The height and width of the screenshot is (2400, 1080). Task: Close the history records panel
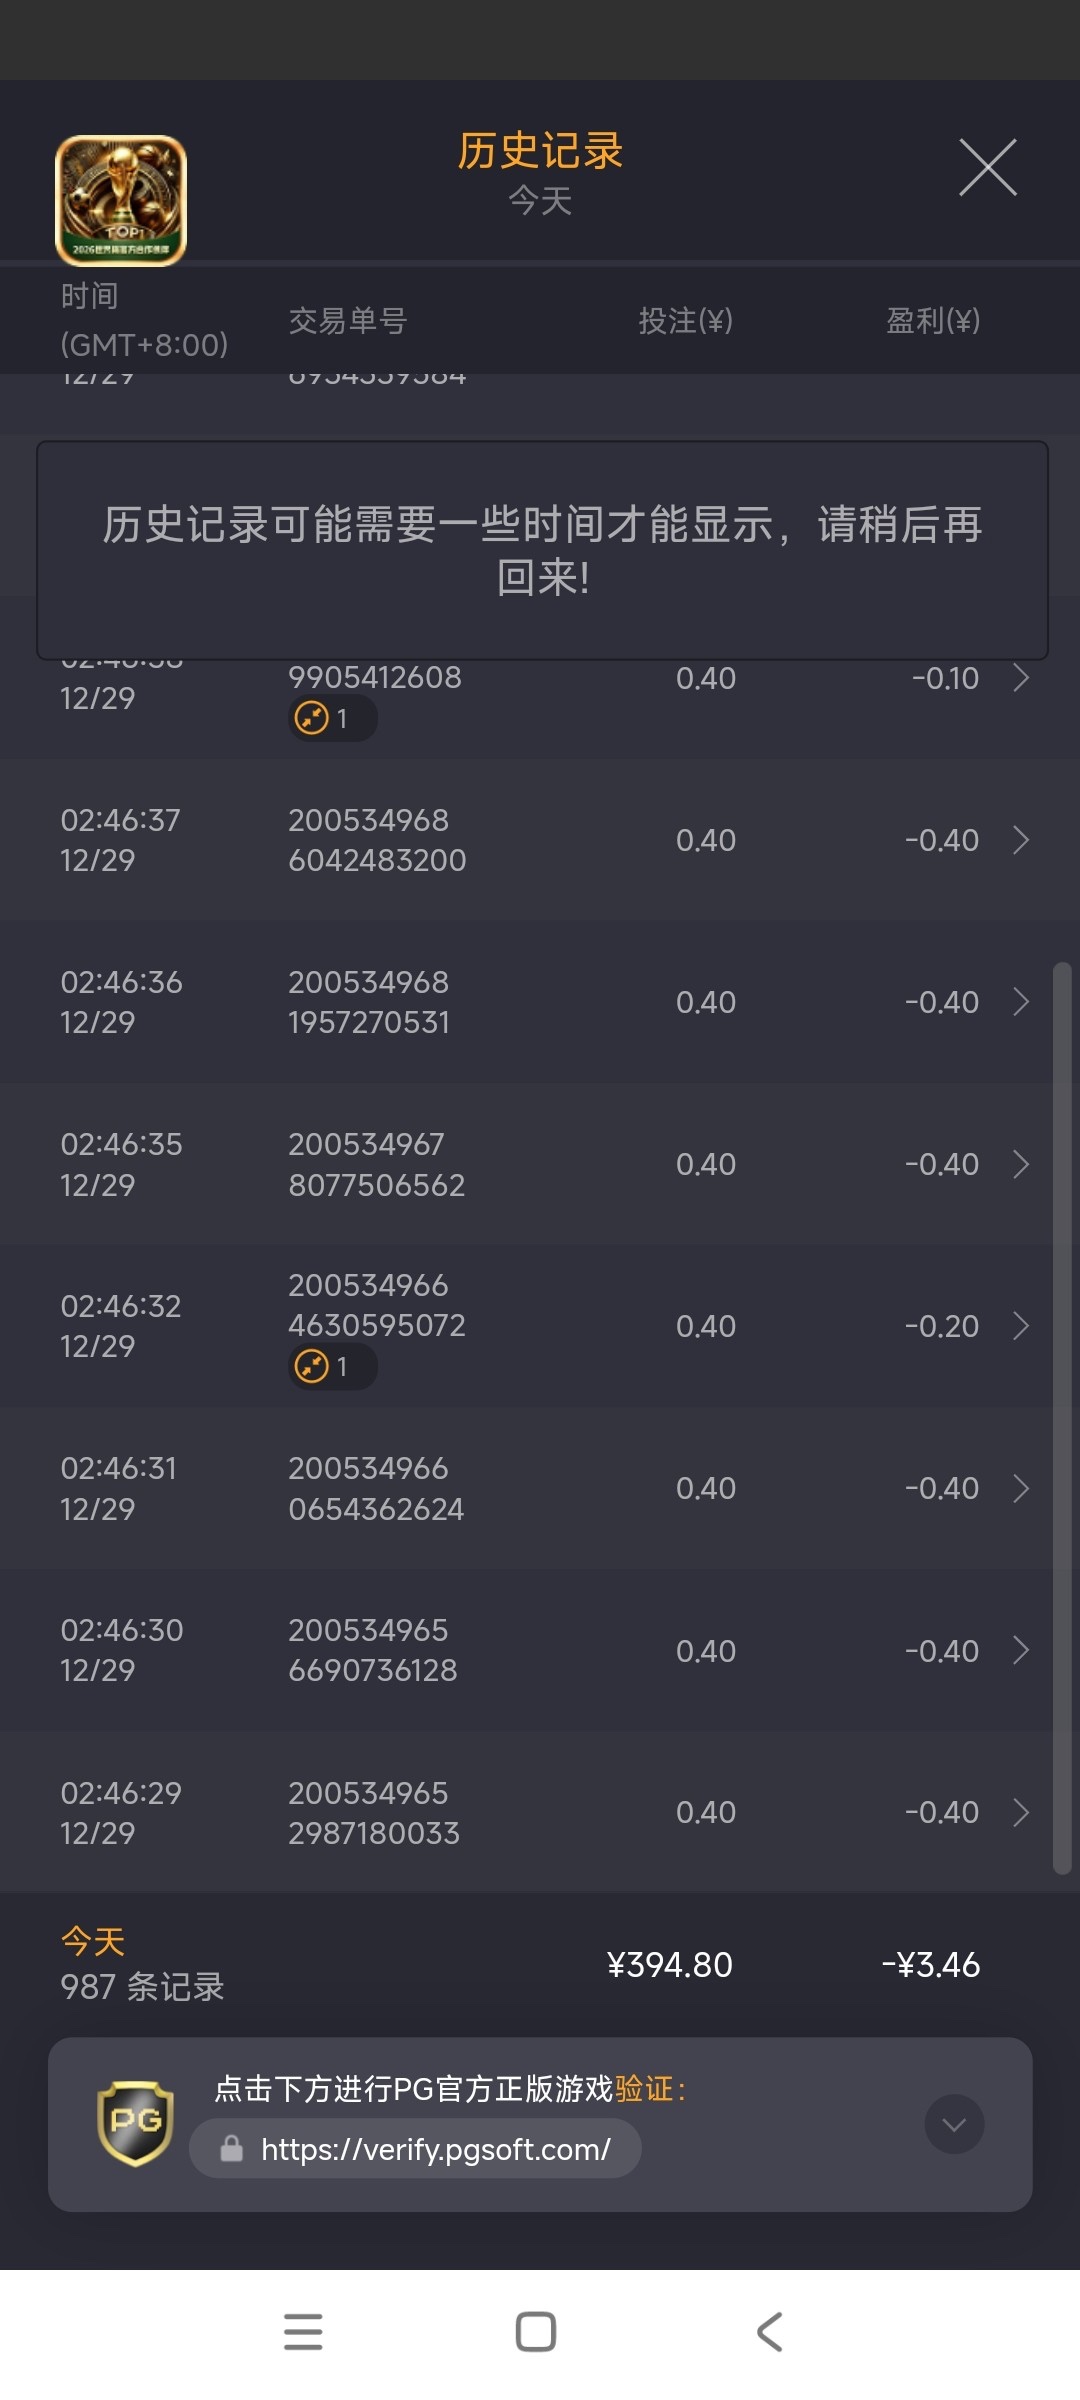pos(988,168)
